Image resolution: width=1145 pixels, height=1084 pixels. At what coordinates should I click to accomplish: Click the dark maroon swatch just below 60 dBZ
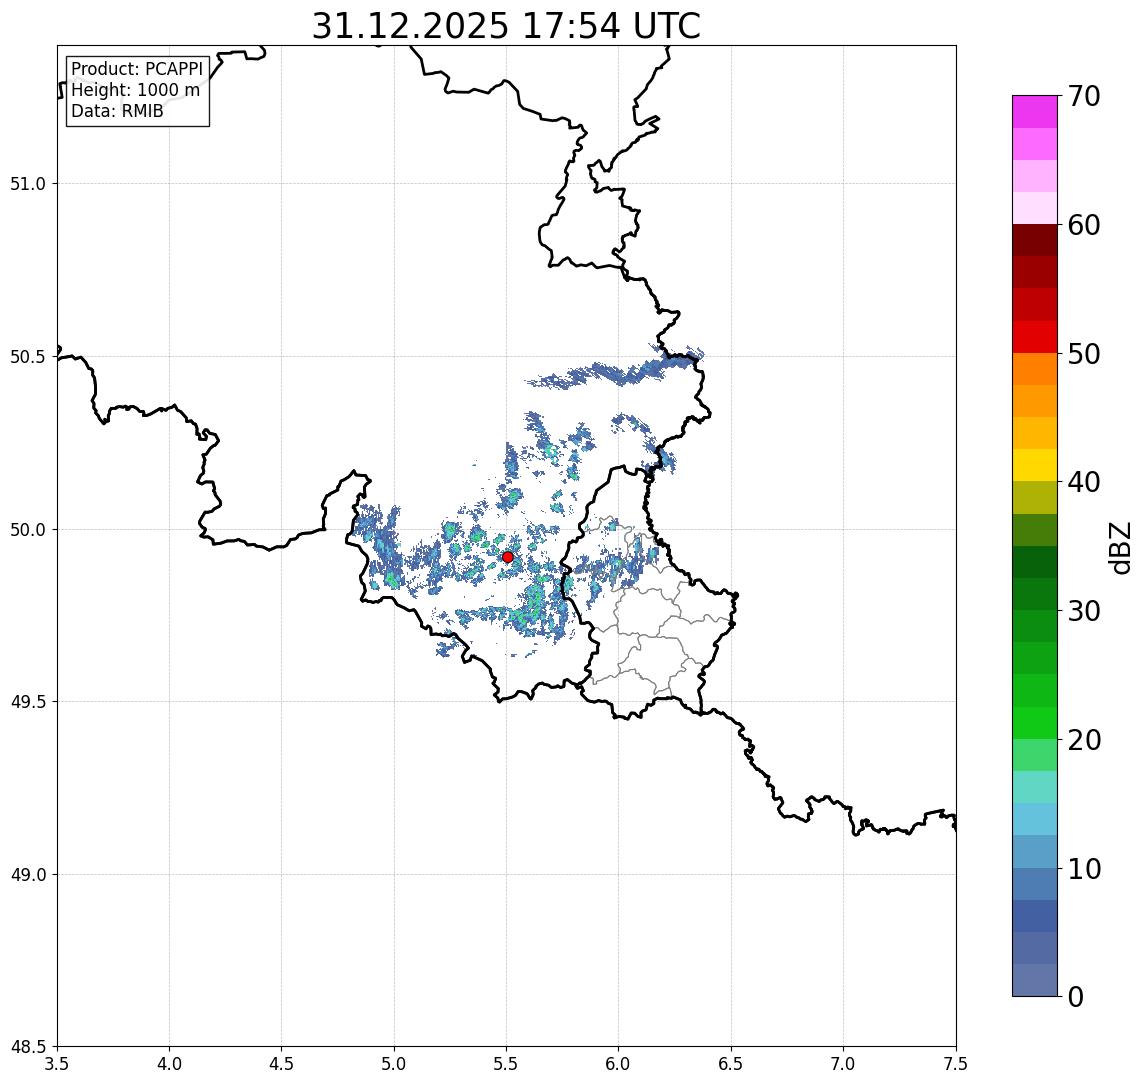pyautogui.click(x=1035, y=240)
